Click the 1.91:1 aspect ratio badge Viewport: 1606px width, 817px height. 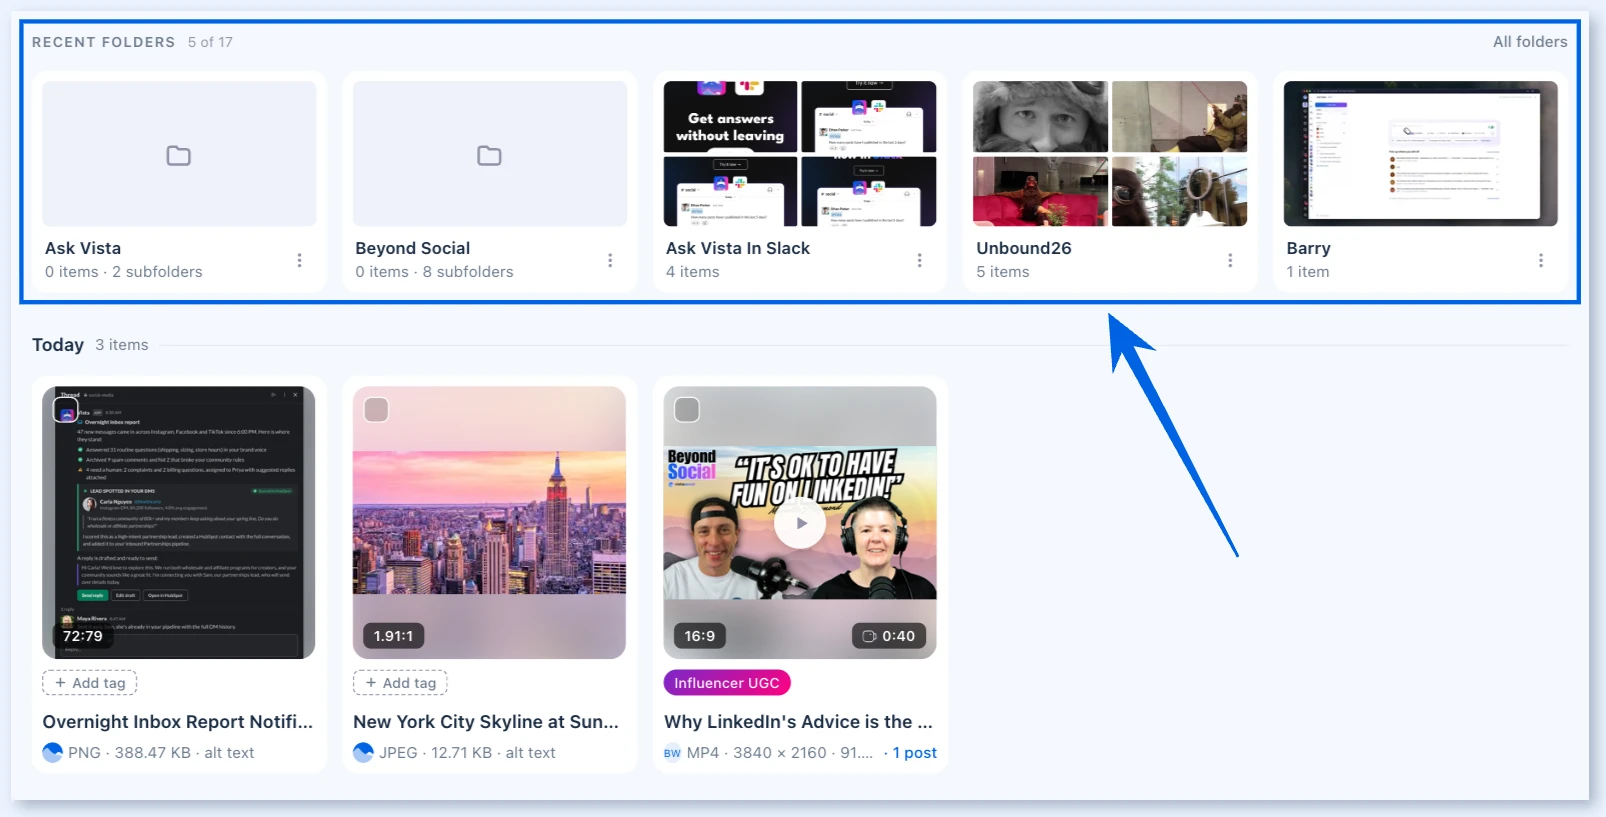[x=393, y=636]
